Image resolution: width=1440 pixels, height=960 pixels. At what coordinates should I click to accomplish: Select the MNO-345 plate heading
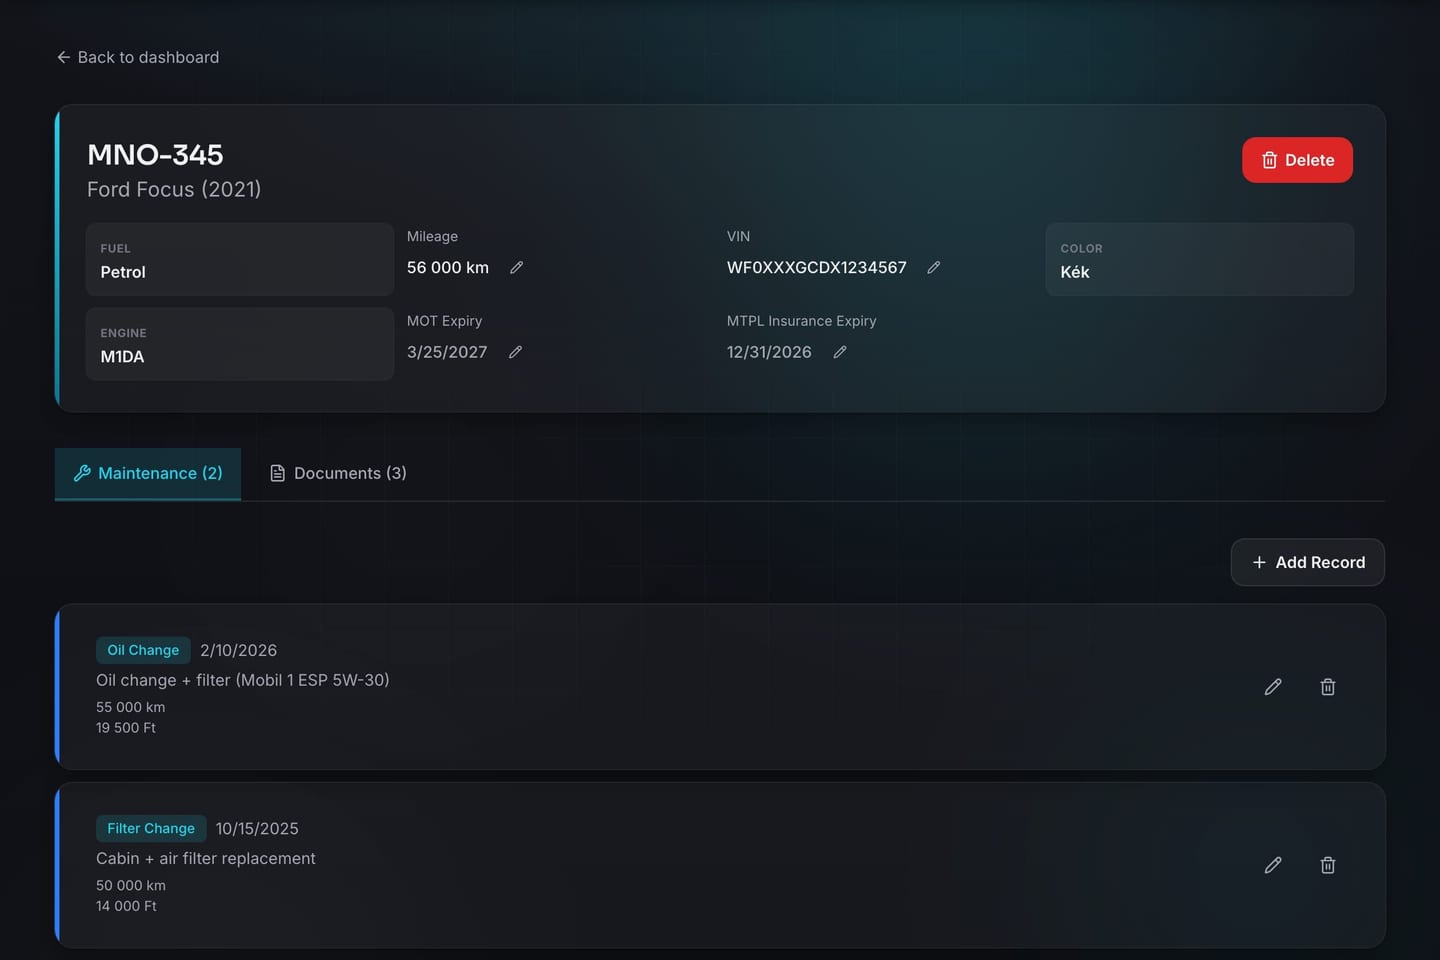[155, 155]
